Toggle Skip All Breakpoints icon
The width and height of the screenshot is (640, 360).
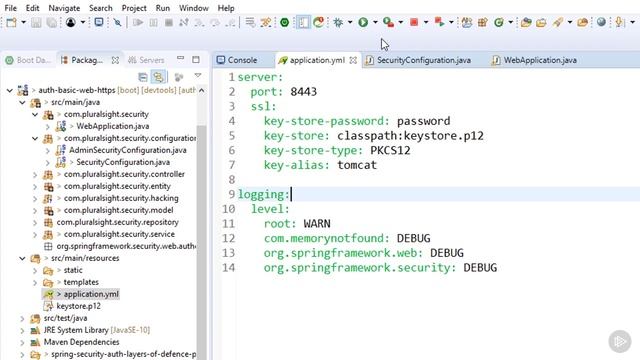118,22
